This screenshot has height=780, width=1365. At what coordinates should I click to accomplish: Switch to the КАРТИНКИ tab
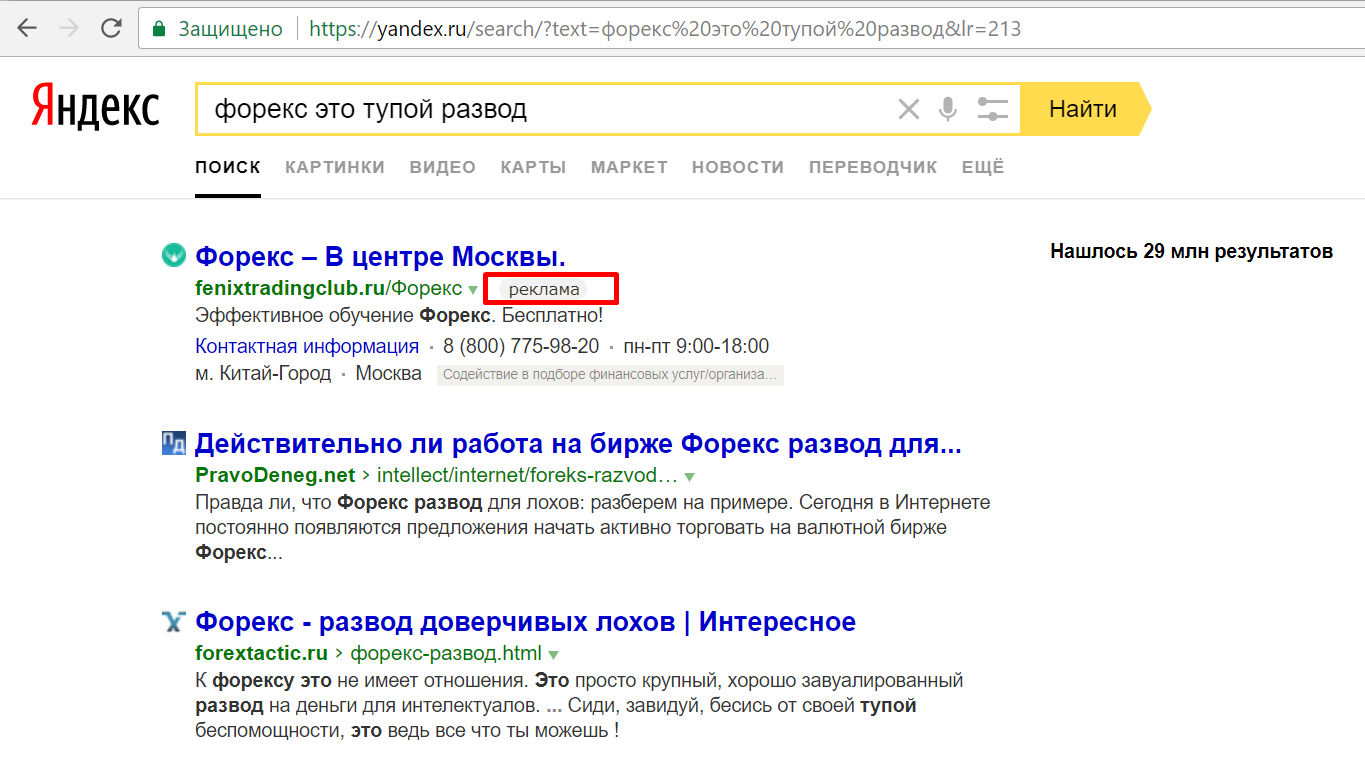(x=335, y=167)
